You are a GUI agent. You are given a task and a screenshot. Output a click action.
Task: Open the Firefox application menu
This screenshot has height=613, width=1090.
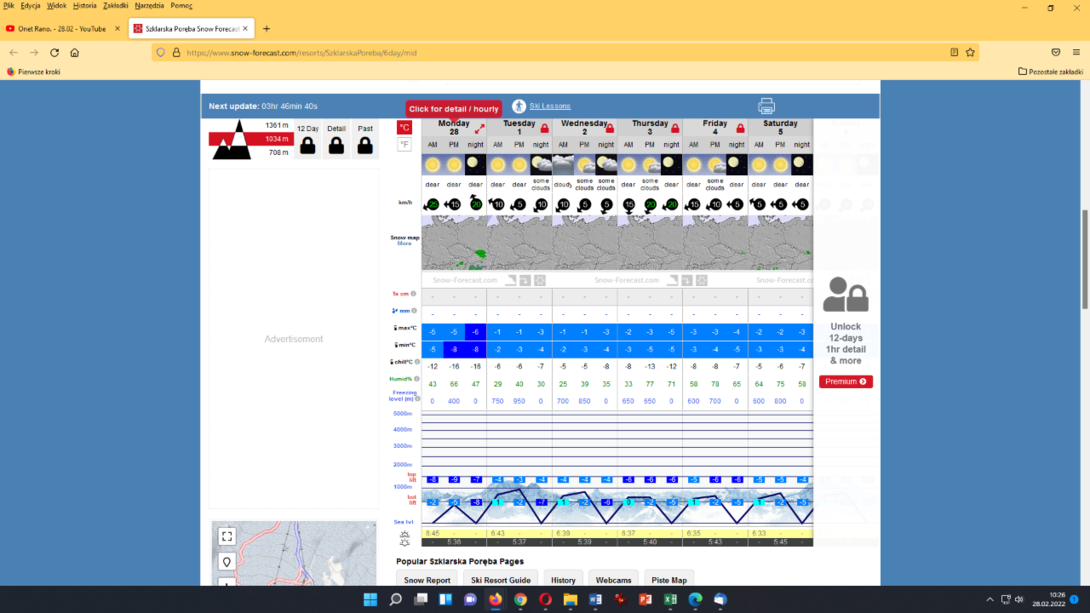1076,52
